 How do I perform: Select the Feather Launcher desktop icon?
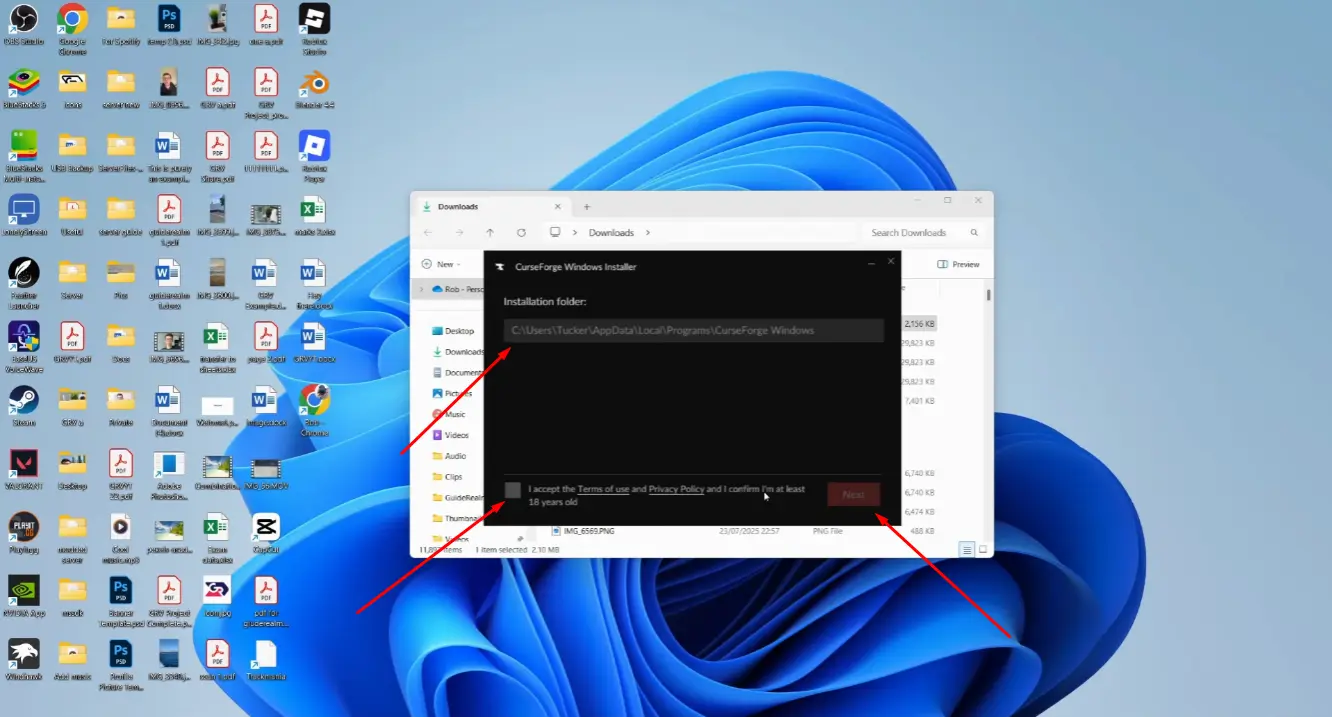pos(23,284)
